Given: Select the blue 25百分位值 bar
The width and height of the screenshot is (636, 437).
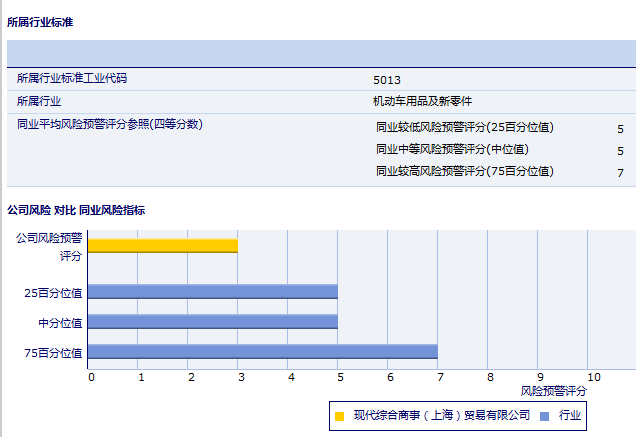Looking at the screenshot, I should tap(213, 292).
